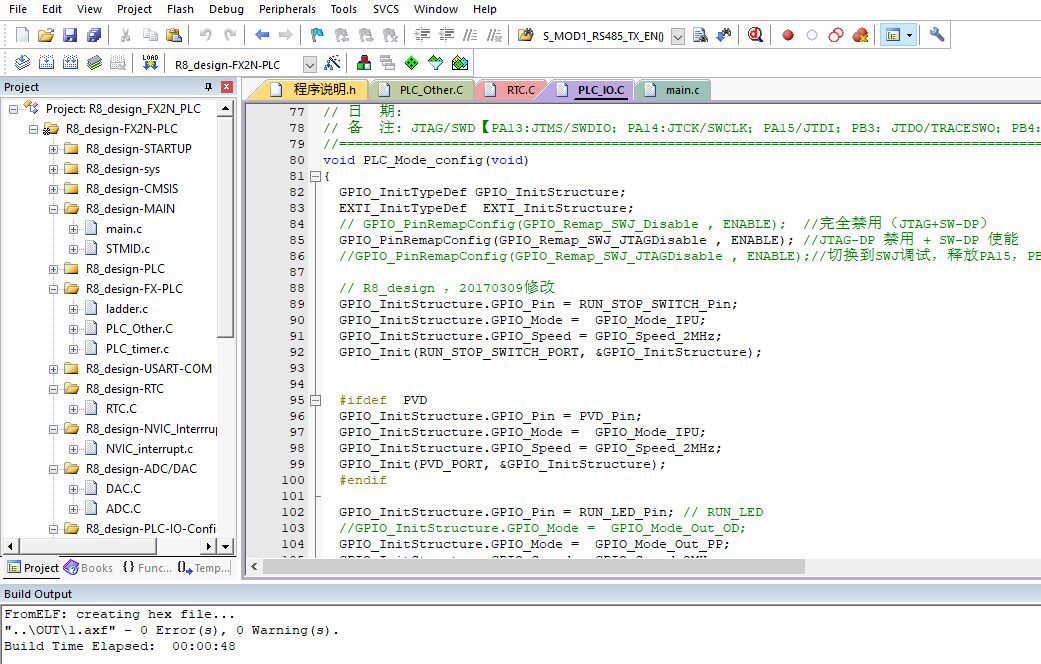This screenshot has width=1041, height=664.
Task: Collapse the #ifdef PVD block fold marker
Action: tap(316, 401)
